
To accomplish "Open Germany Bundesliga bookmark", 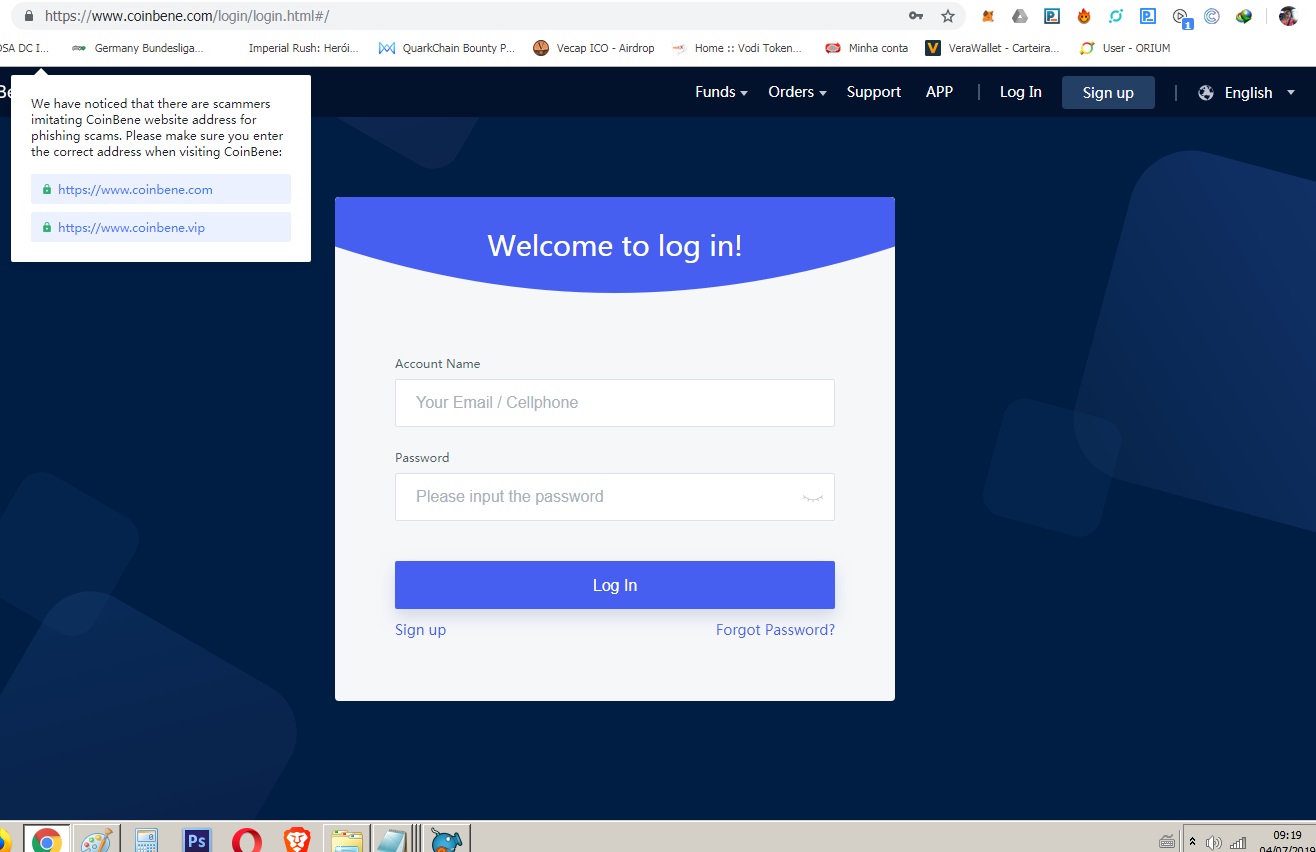I will point(138,48).
